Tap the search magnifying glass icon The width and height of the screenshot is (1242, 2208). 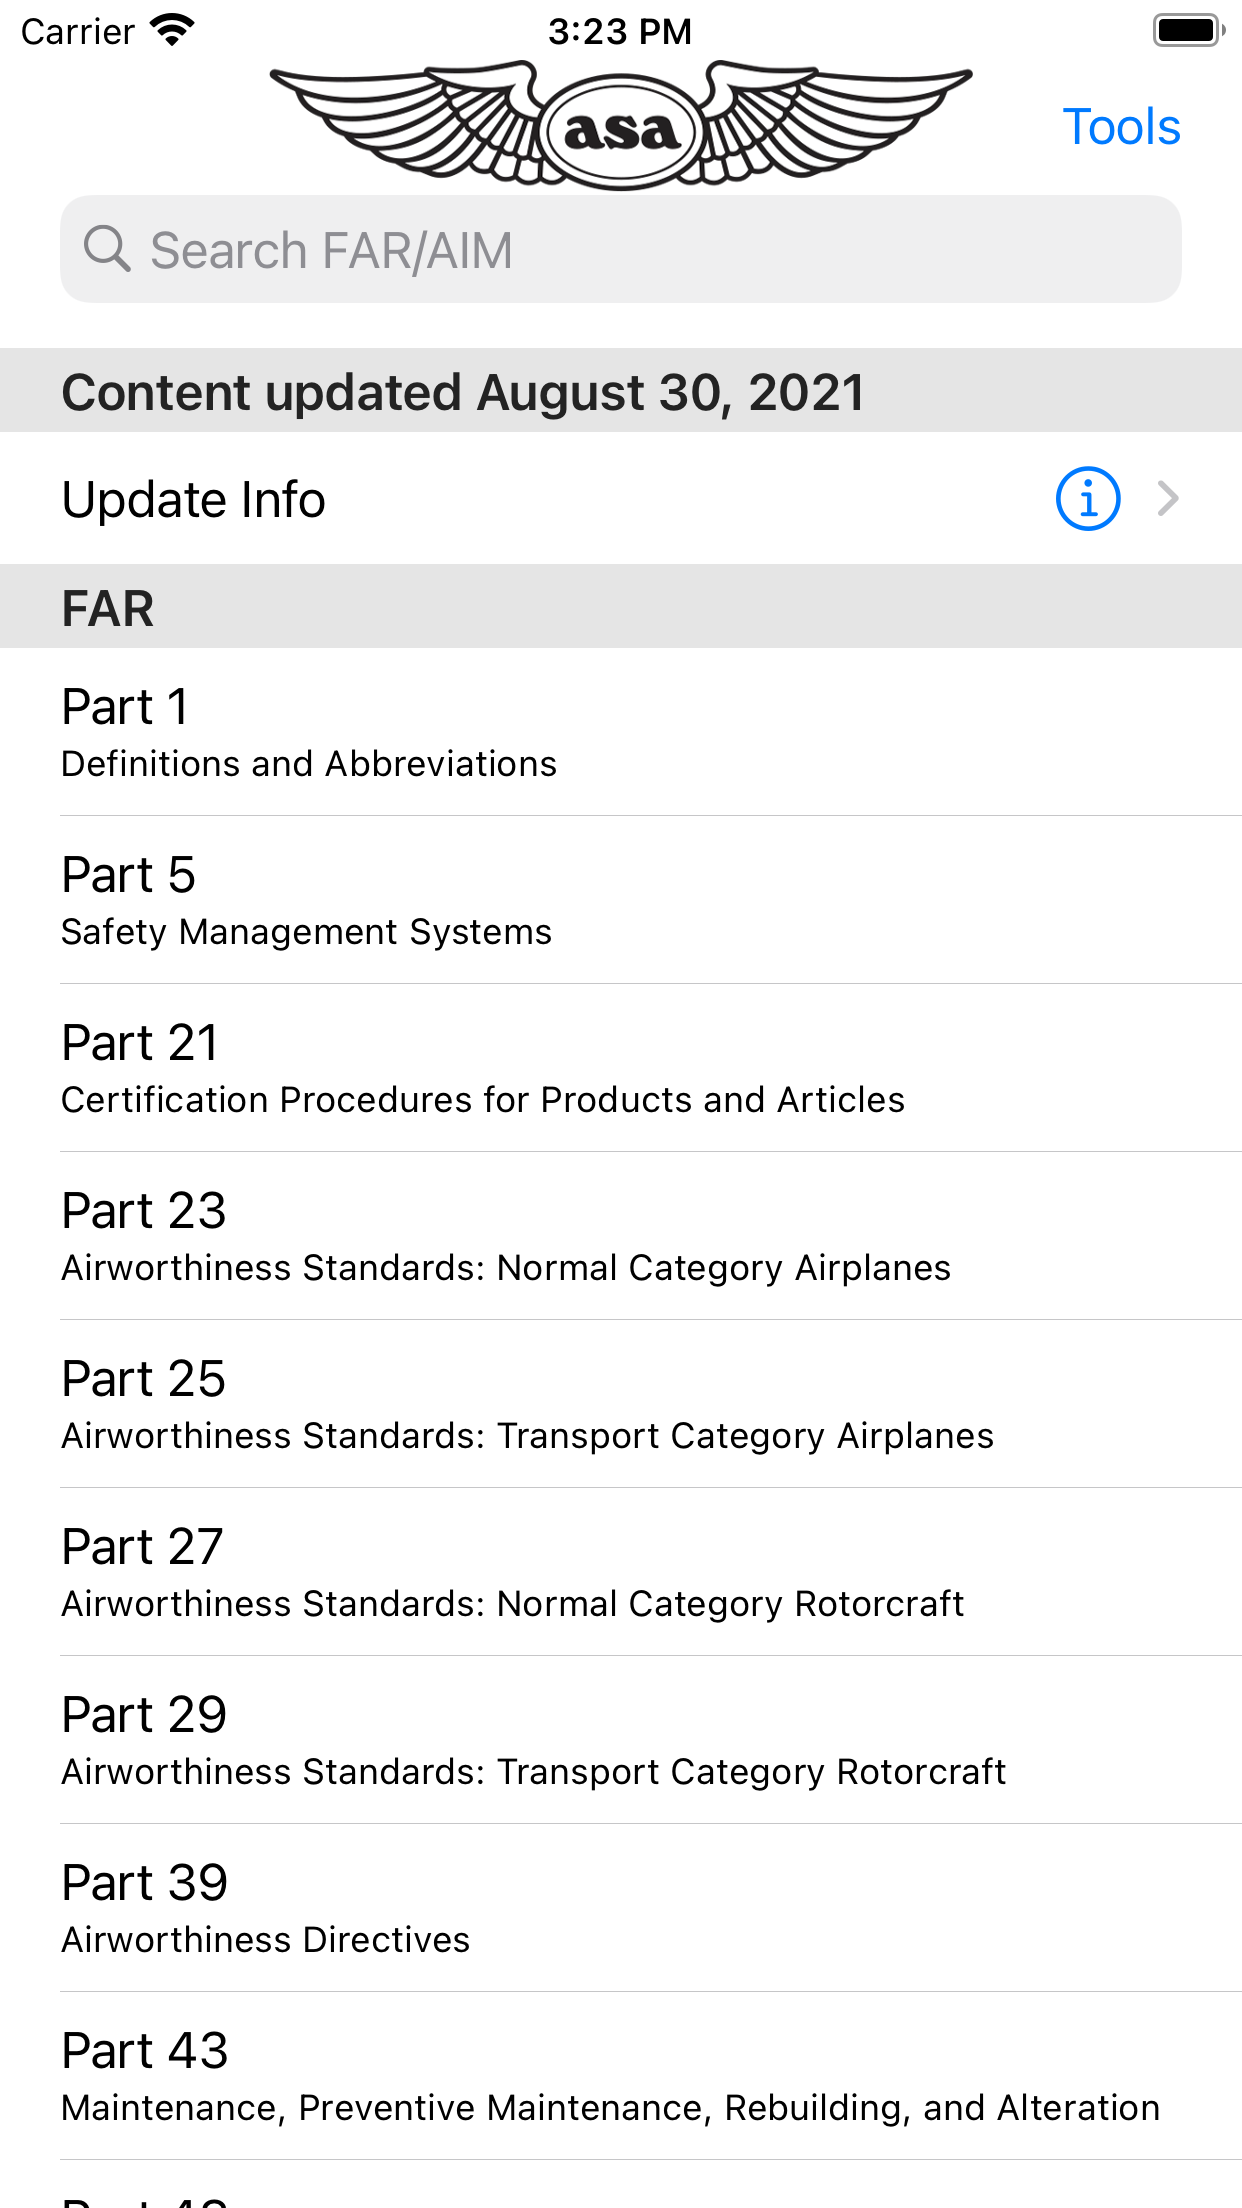[106, 249]
